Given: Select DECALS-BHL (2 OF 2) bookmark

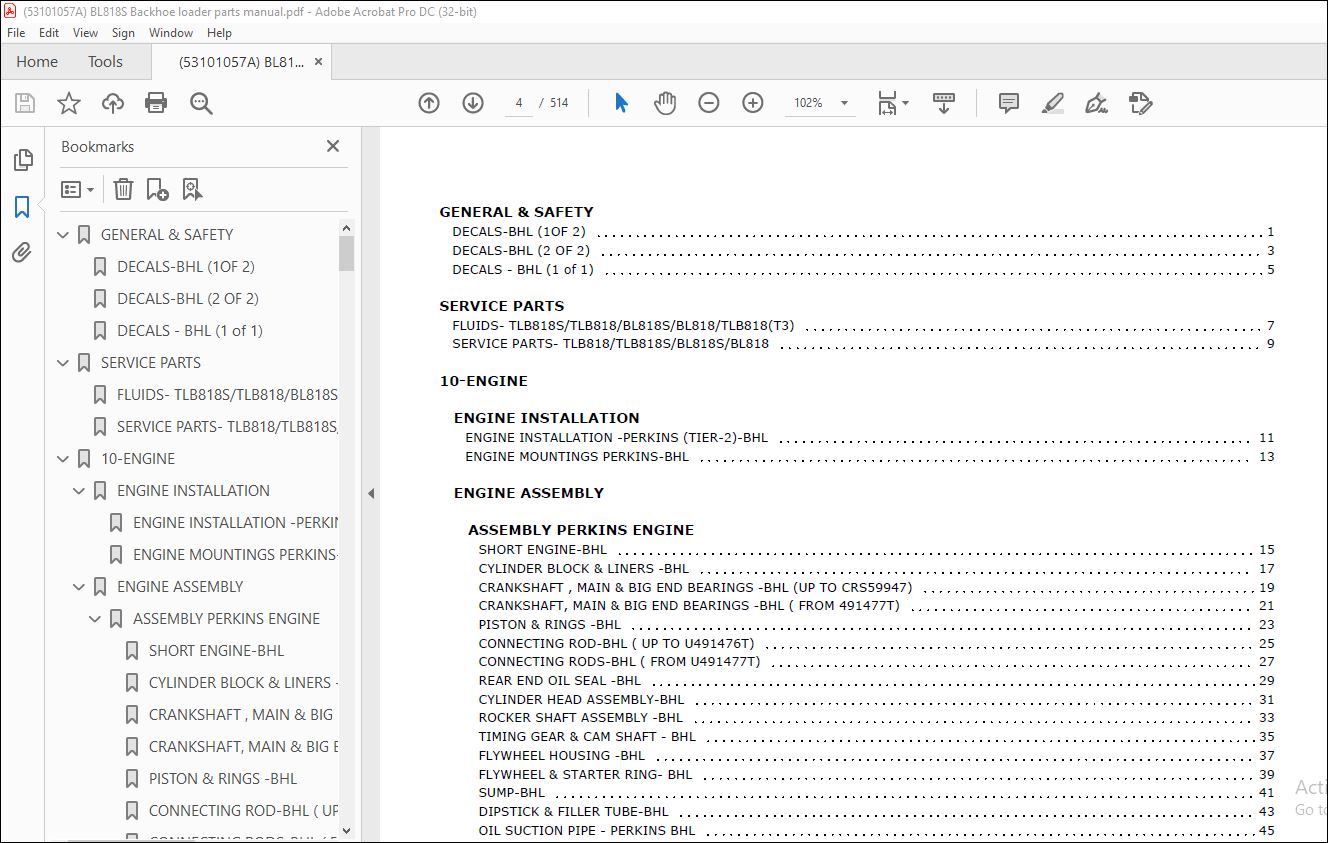Looking at the screenshot, I should [188, 299].
